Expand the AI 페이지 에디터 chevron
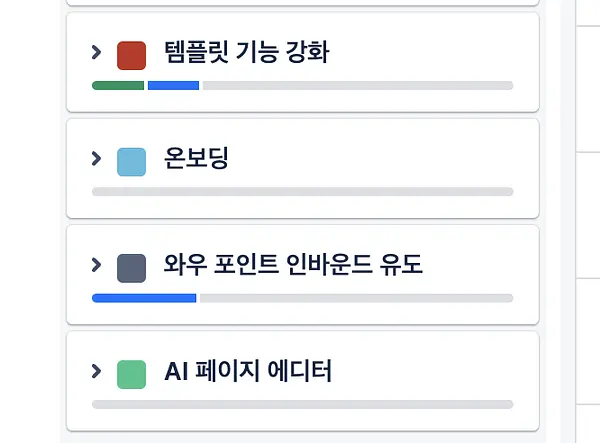The image size is (600, 443). click(x=96, y=371)
